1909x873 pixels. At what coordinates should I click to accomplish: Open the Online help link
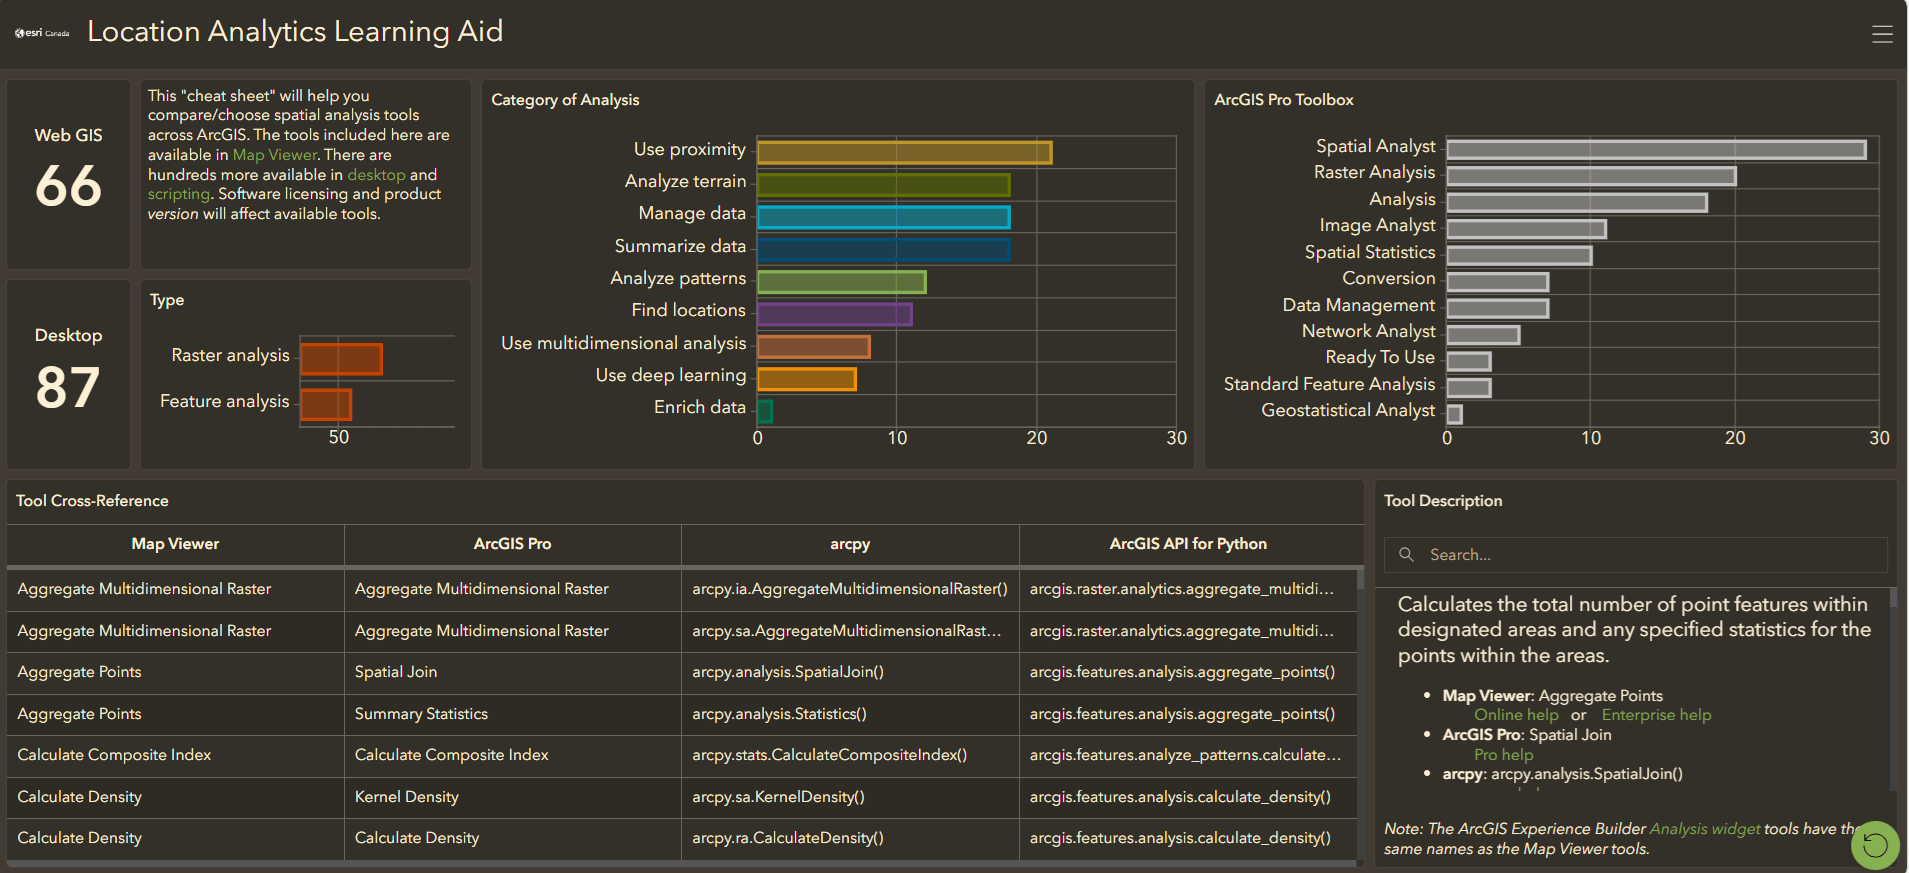(1516, 715)
